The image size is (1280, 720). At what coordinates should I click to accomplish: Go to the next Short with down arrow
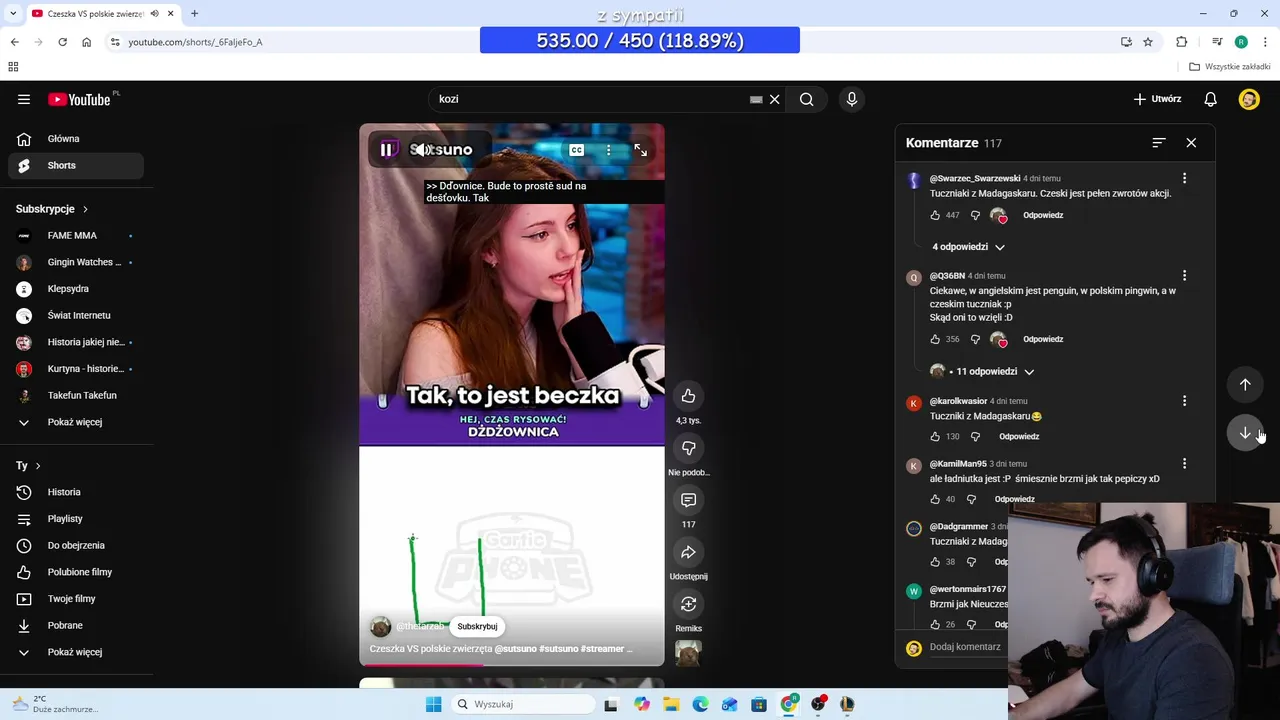1245,433
